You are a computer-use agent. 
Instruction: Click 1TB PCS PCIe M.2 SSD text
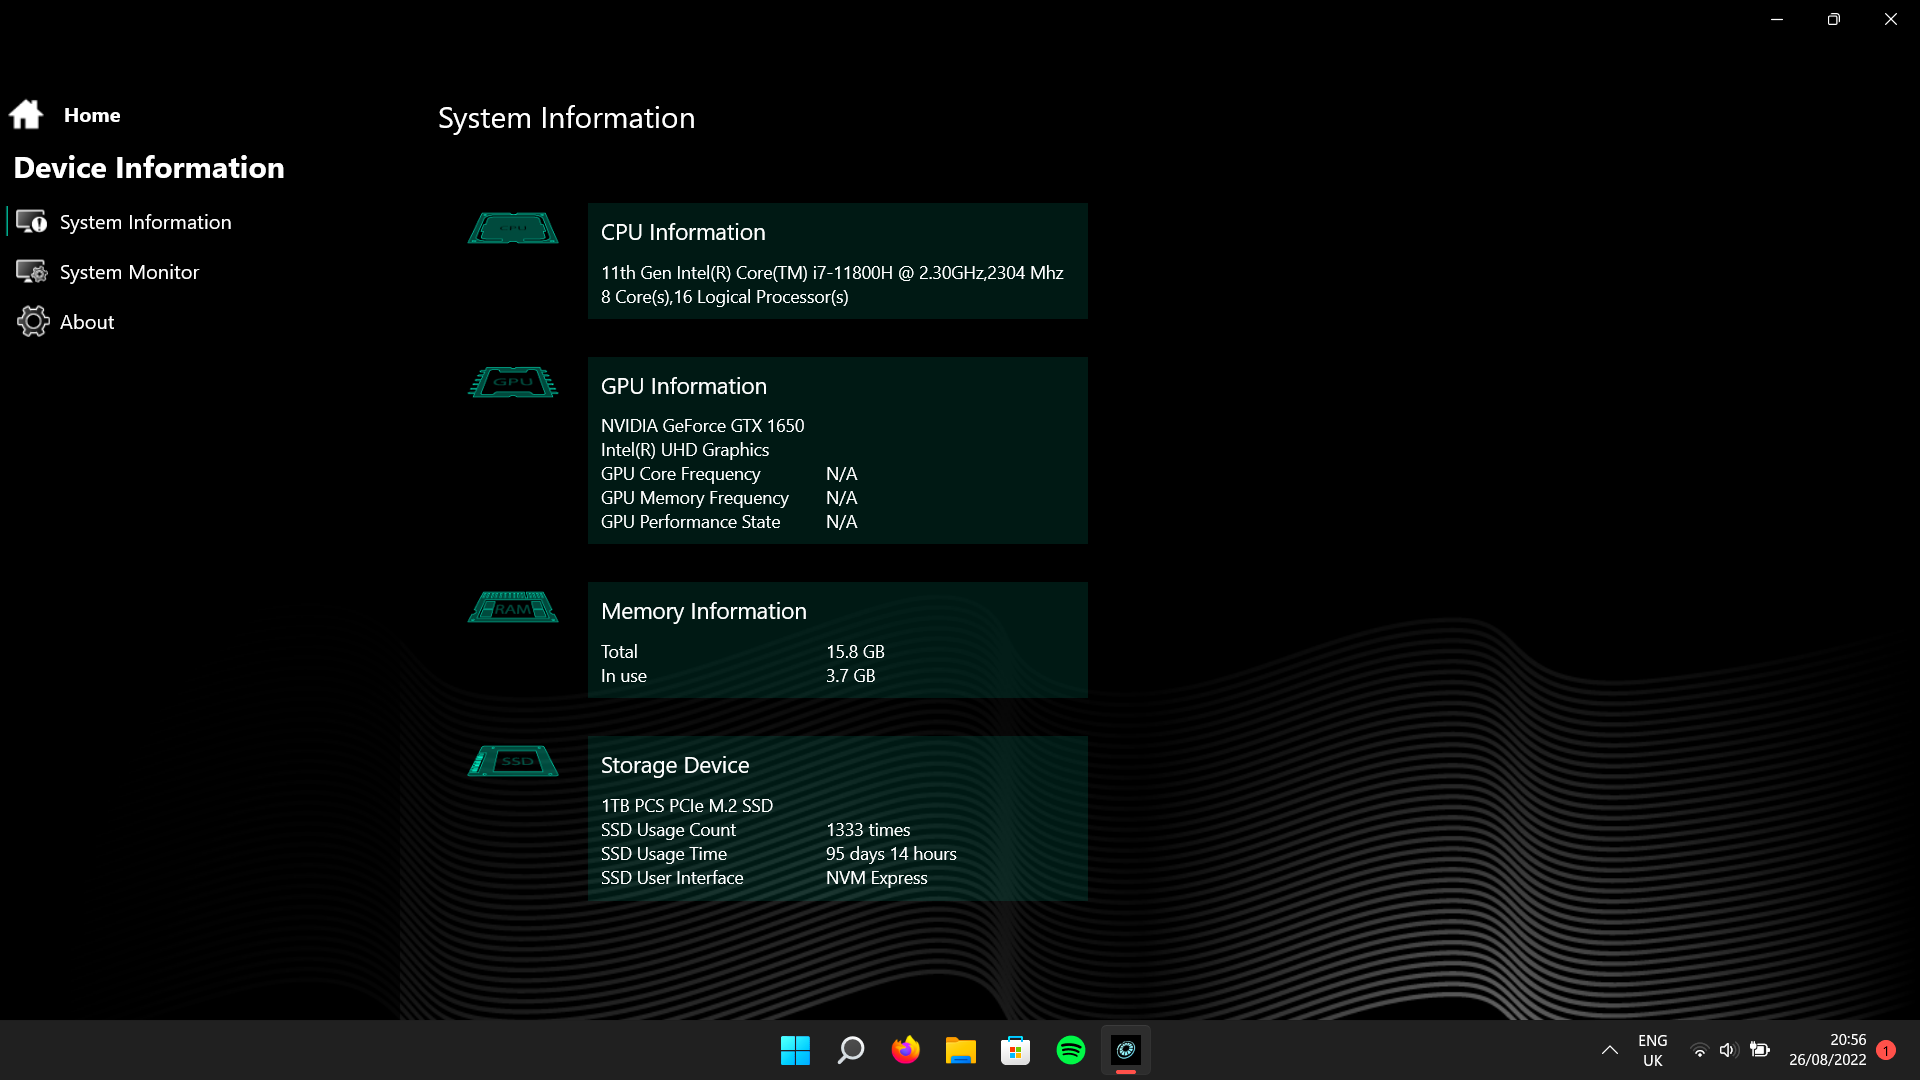[687, 806]
